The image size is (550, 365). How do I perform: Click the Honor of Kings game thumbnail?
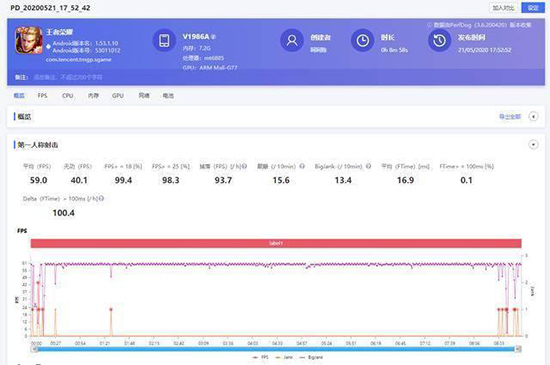[28, 40]
